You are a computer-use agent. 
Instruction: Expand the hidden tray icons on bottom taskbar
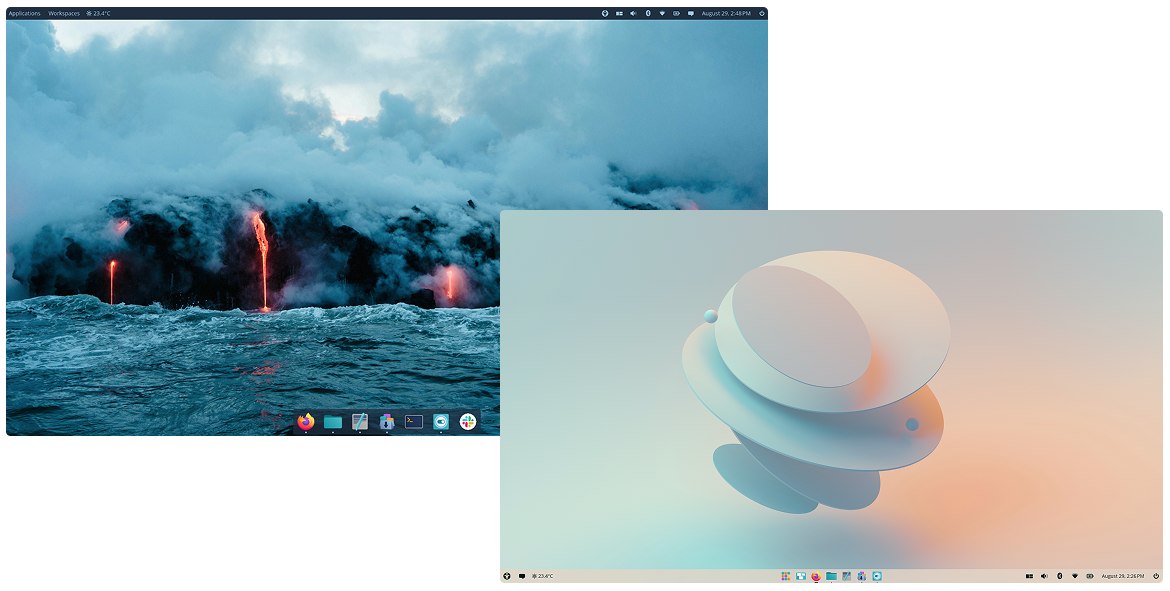pyautogui.click(x=1030, y=576)
